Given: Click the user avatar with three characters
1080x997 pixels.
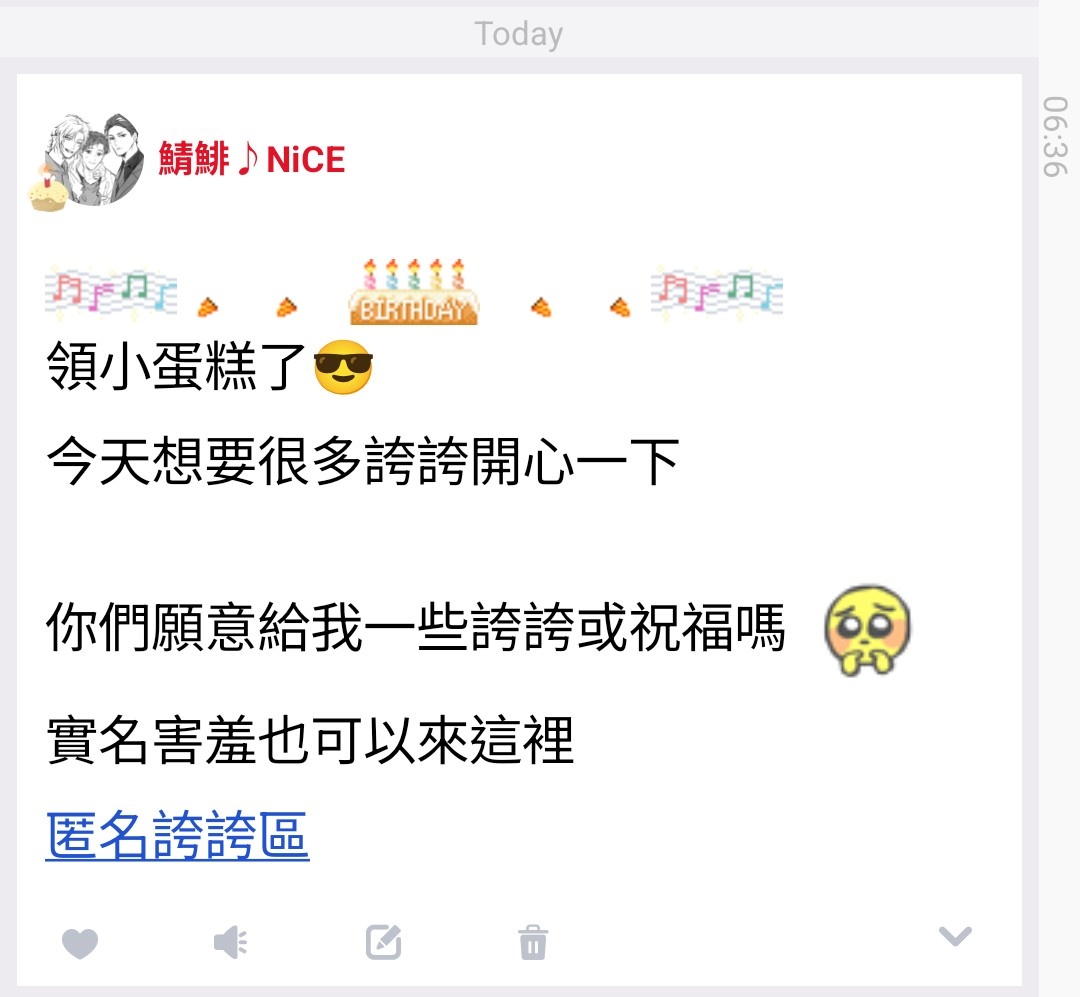Looking at the screenshot, I should coord(94,160).
